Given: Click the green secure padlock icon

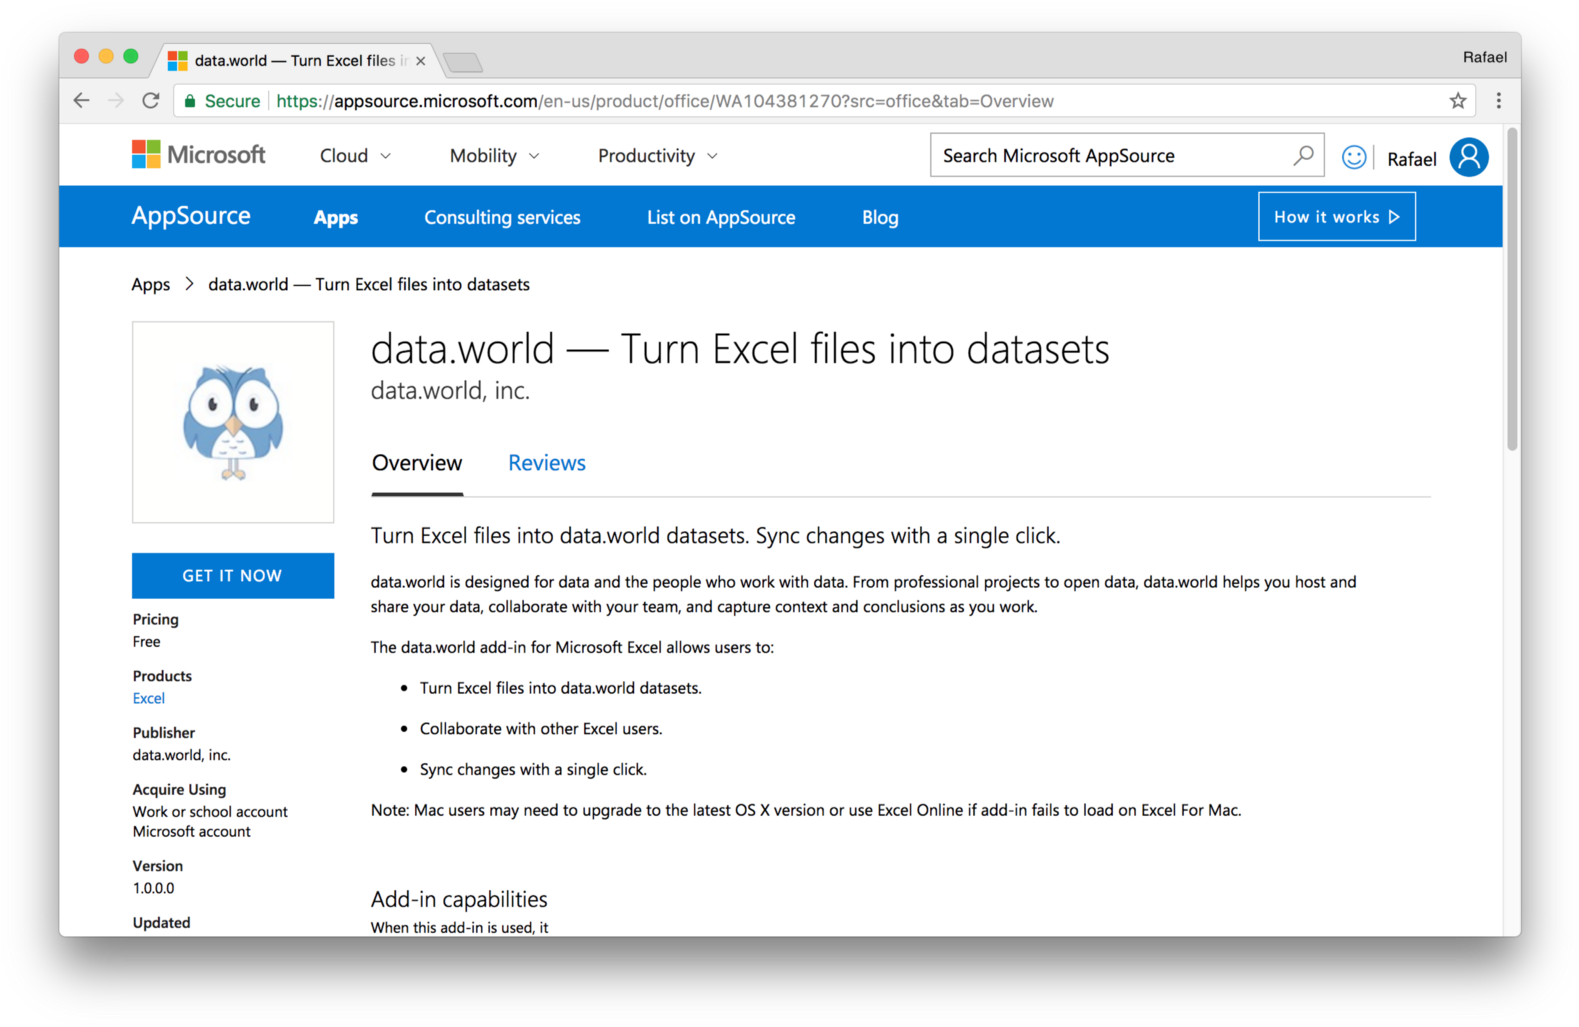Looking at the screenshot, I should (190, 101).
